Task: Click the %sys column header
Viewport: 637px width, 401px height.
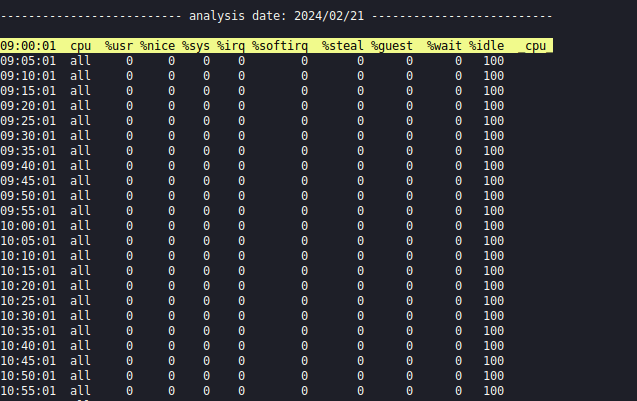Action: point(196,46)
